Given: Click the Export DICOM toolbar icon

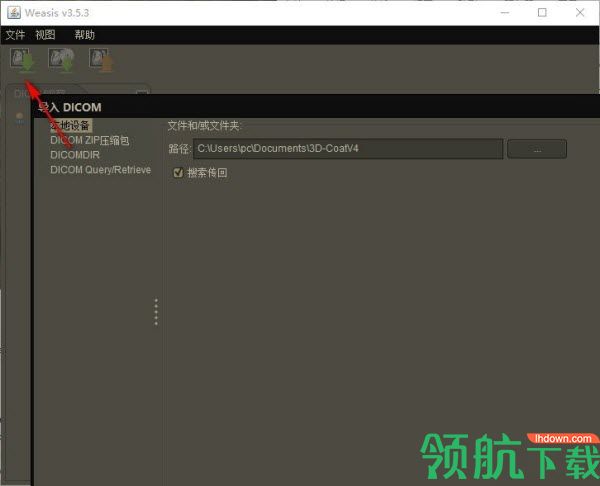Looking at the screenshot, I should 101,60.
